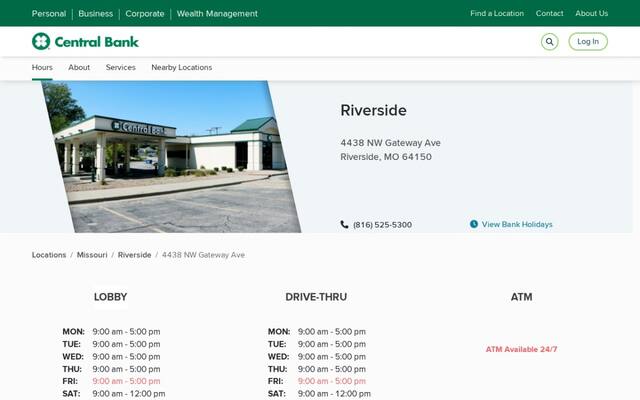Image resolution: width=640 pixels, height=400 pixels.
Task: Click the 4438 NW Gateway Ave breadcrumb text
Action: pyautogui.click(x=203, y=255)
